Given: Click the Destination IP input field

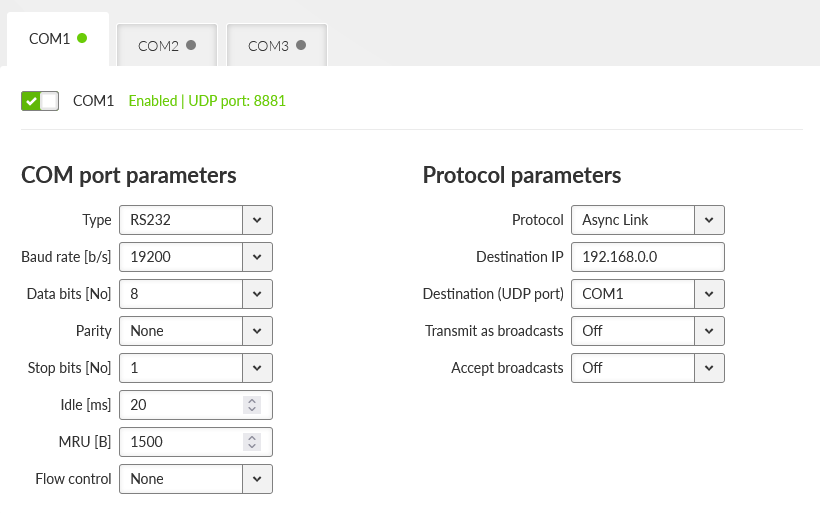Looking at the screenshot, I should click(647, 257).
